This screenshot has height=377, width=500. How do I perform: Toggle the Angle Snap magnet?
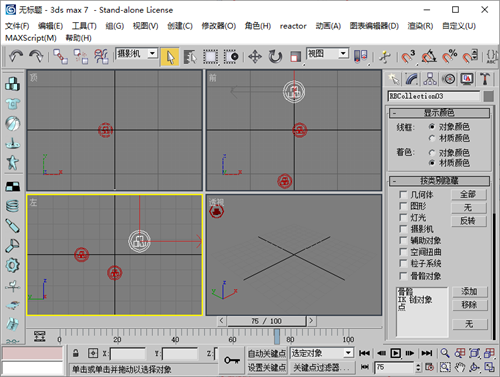(x=429, y=57)
